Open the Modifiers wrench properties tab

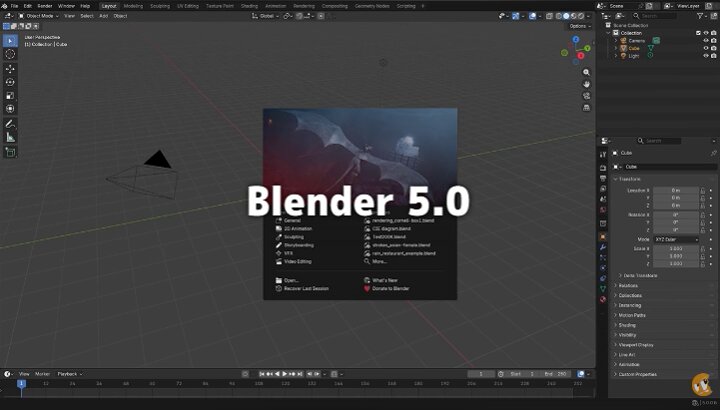pos(603,247)
